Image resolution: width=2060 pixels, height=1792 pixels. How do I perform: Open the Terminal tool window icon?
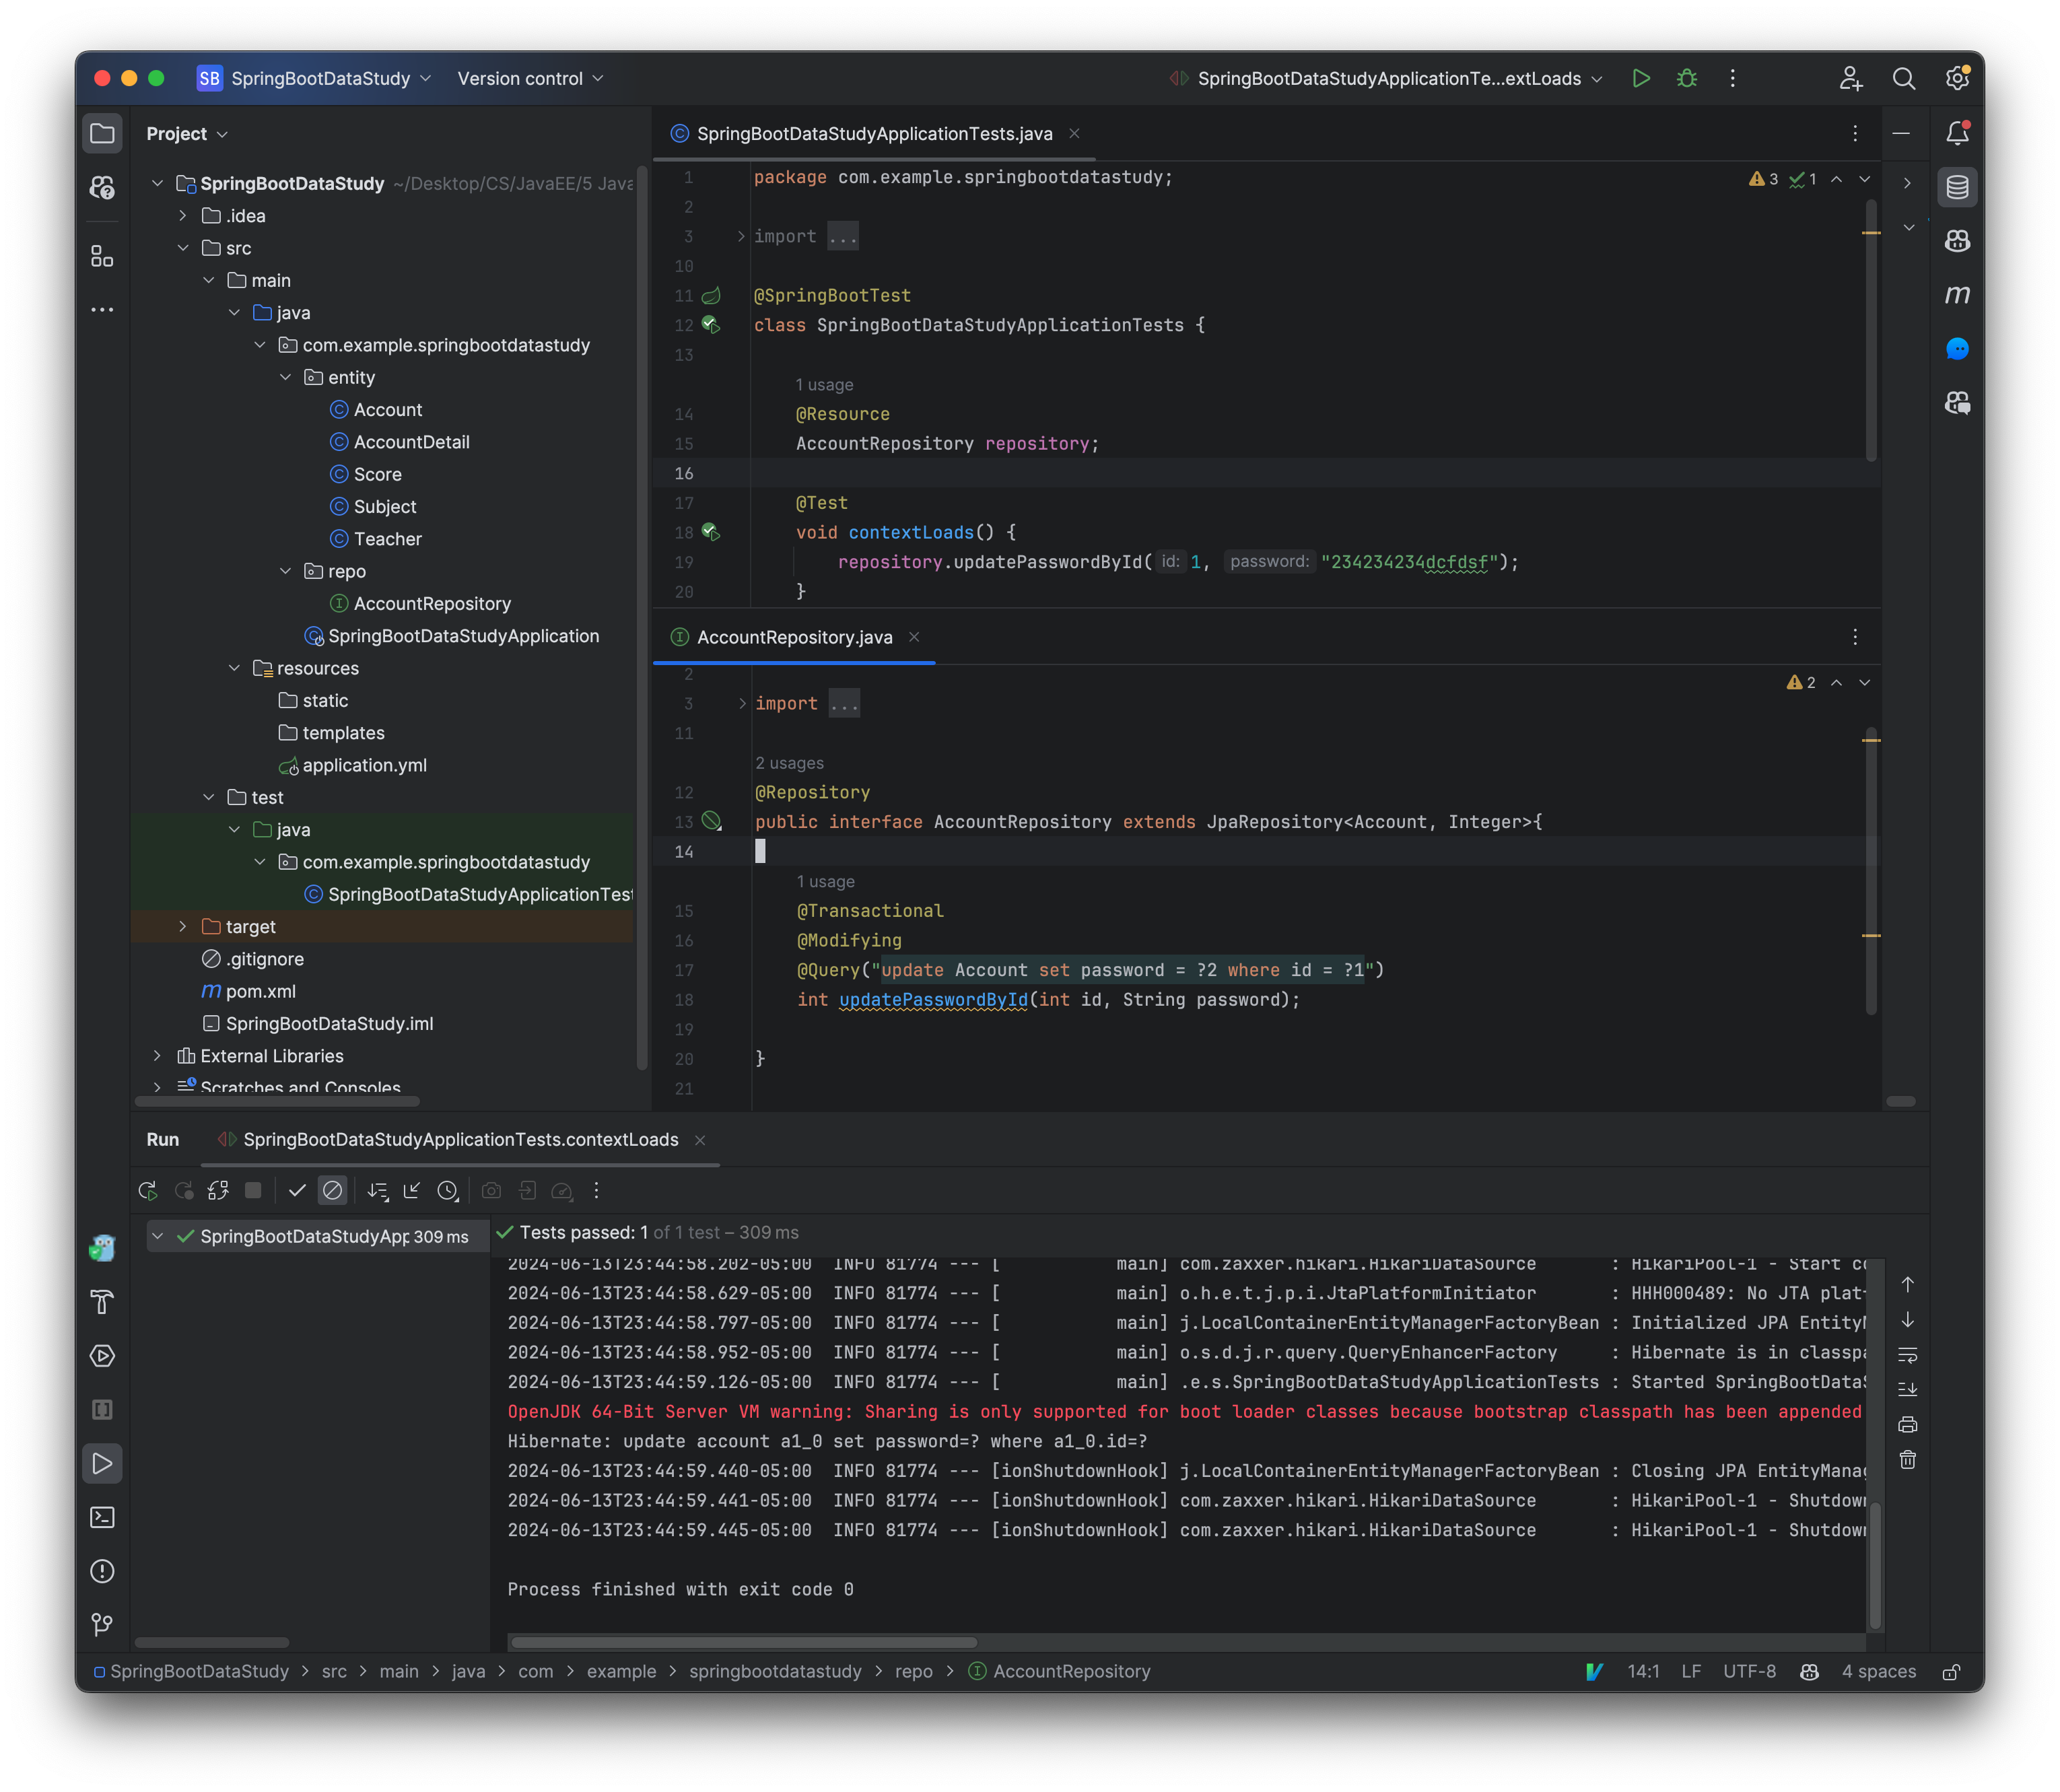[103, 1517]
